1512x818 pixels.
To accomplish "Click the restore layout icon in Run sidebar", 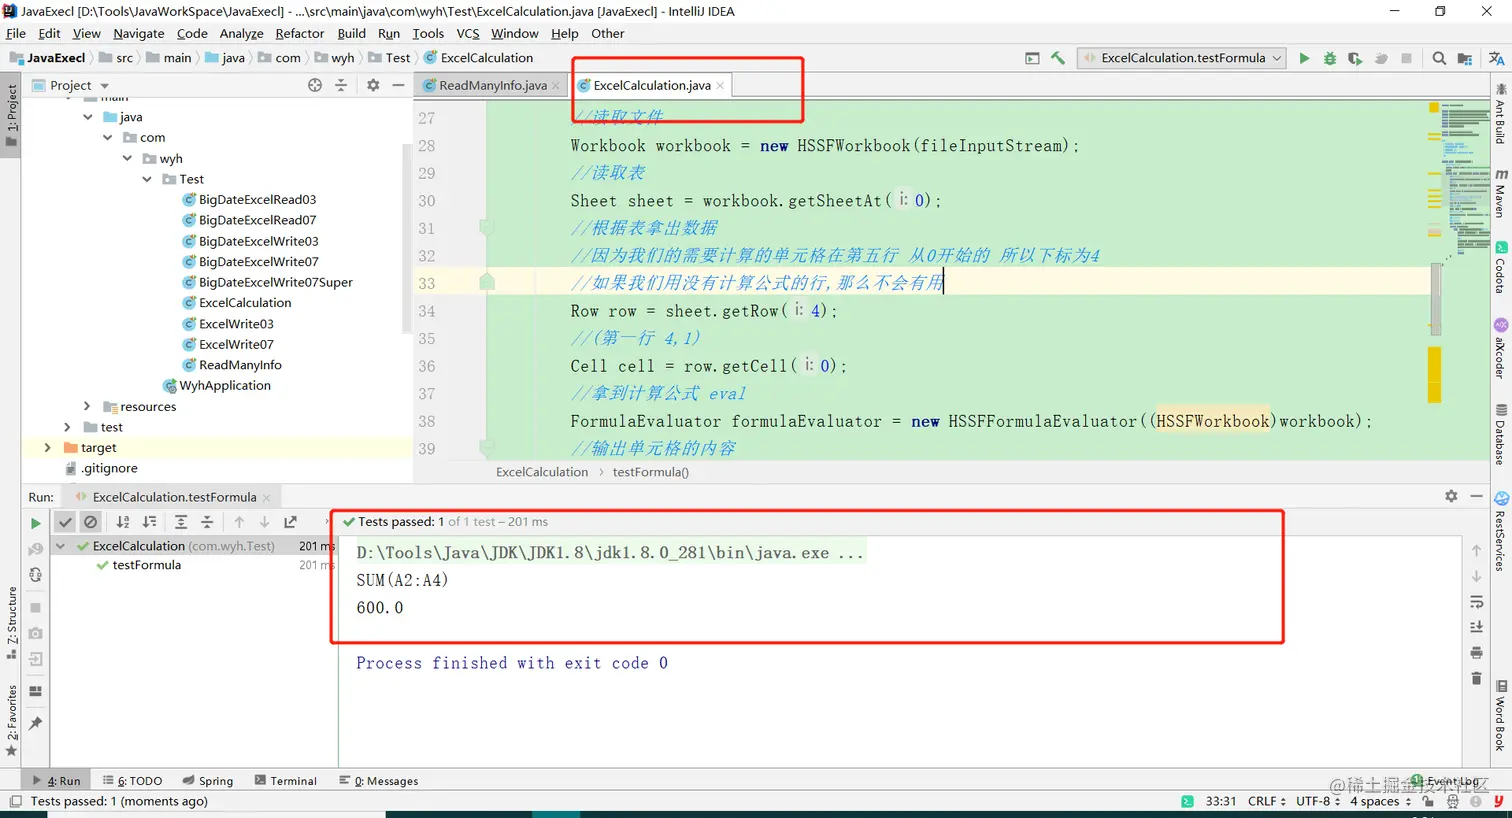I will [x=36, y=691].
